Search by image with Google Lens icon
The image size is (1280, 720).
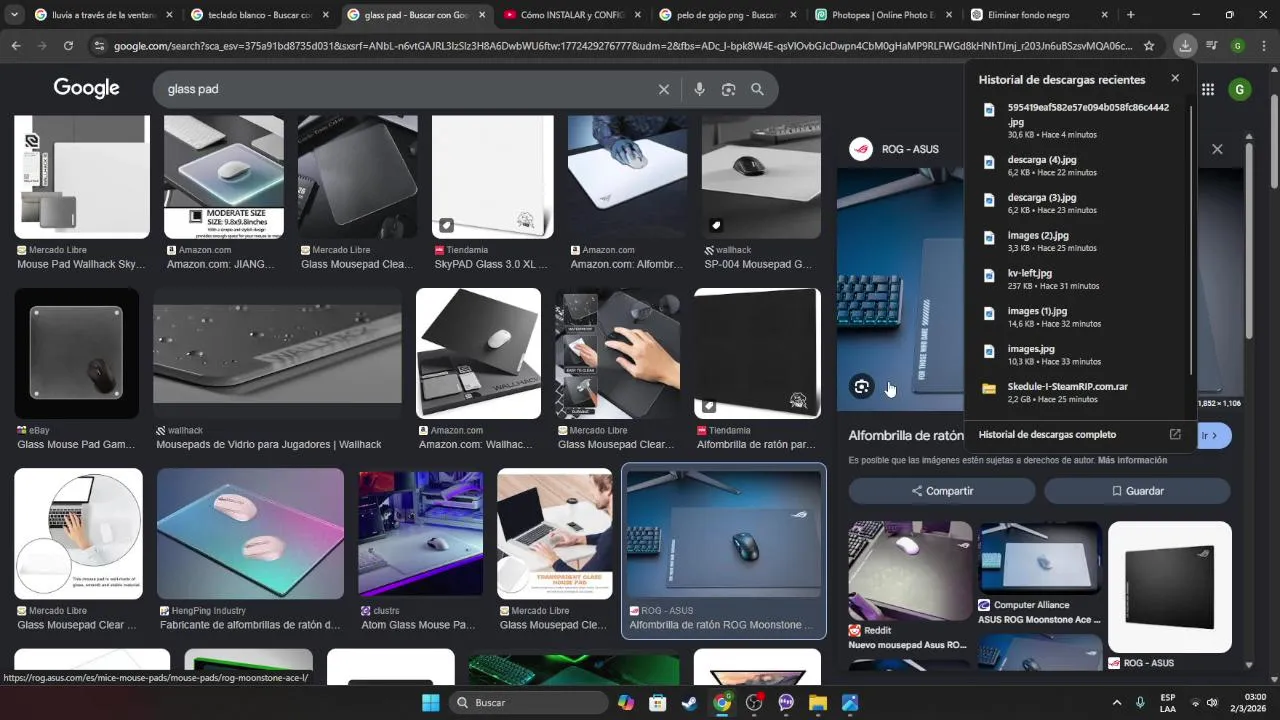[x=728, y=89]
